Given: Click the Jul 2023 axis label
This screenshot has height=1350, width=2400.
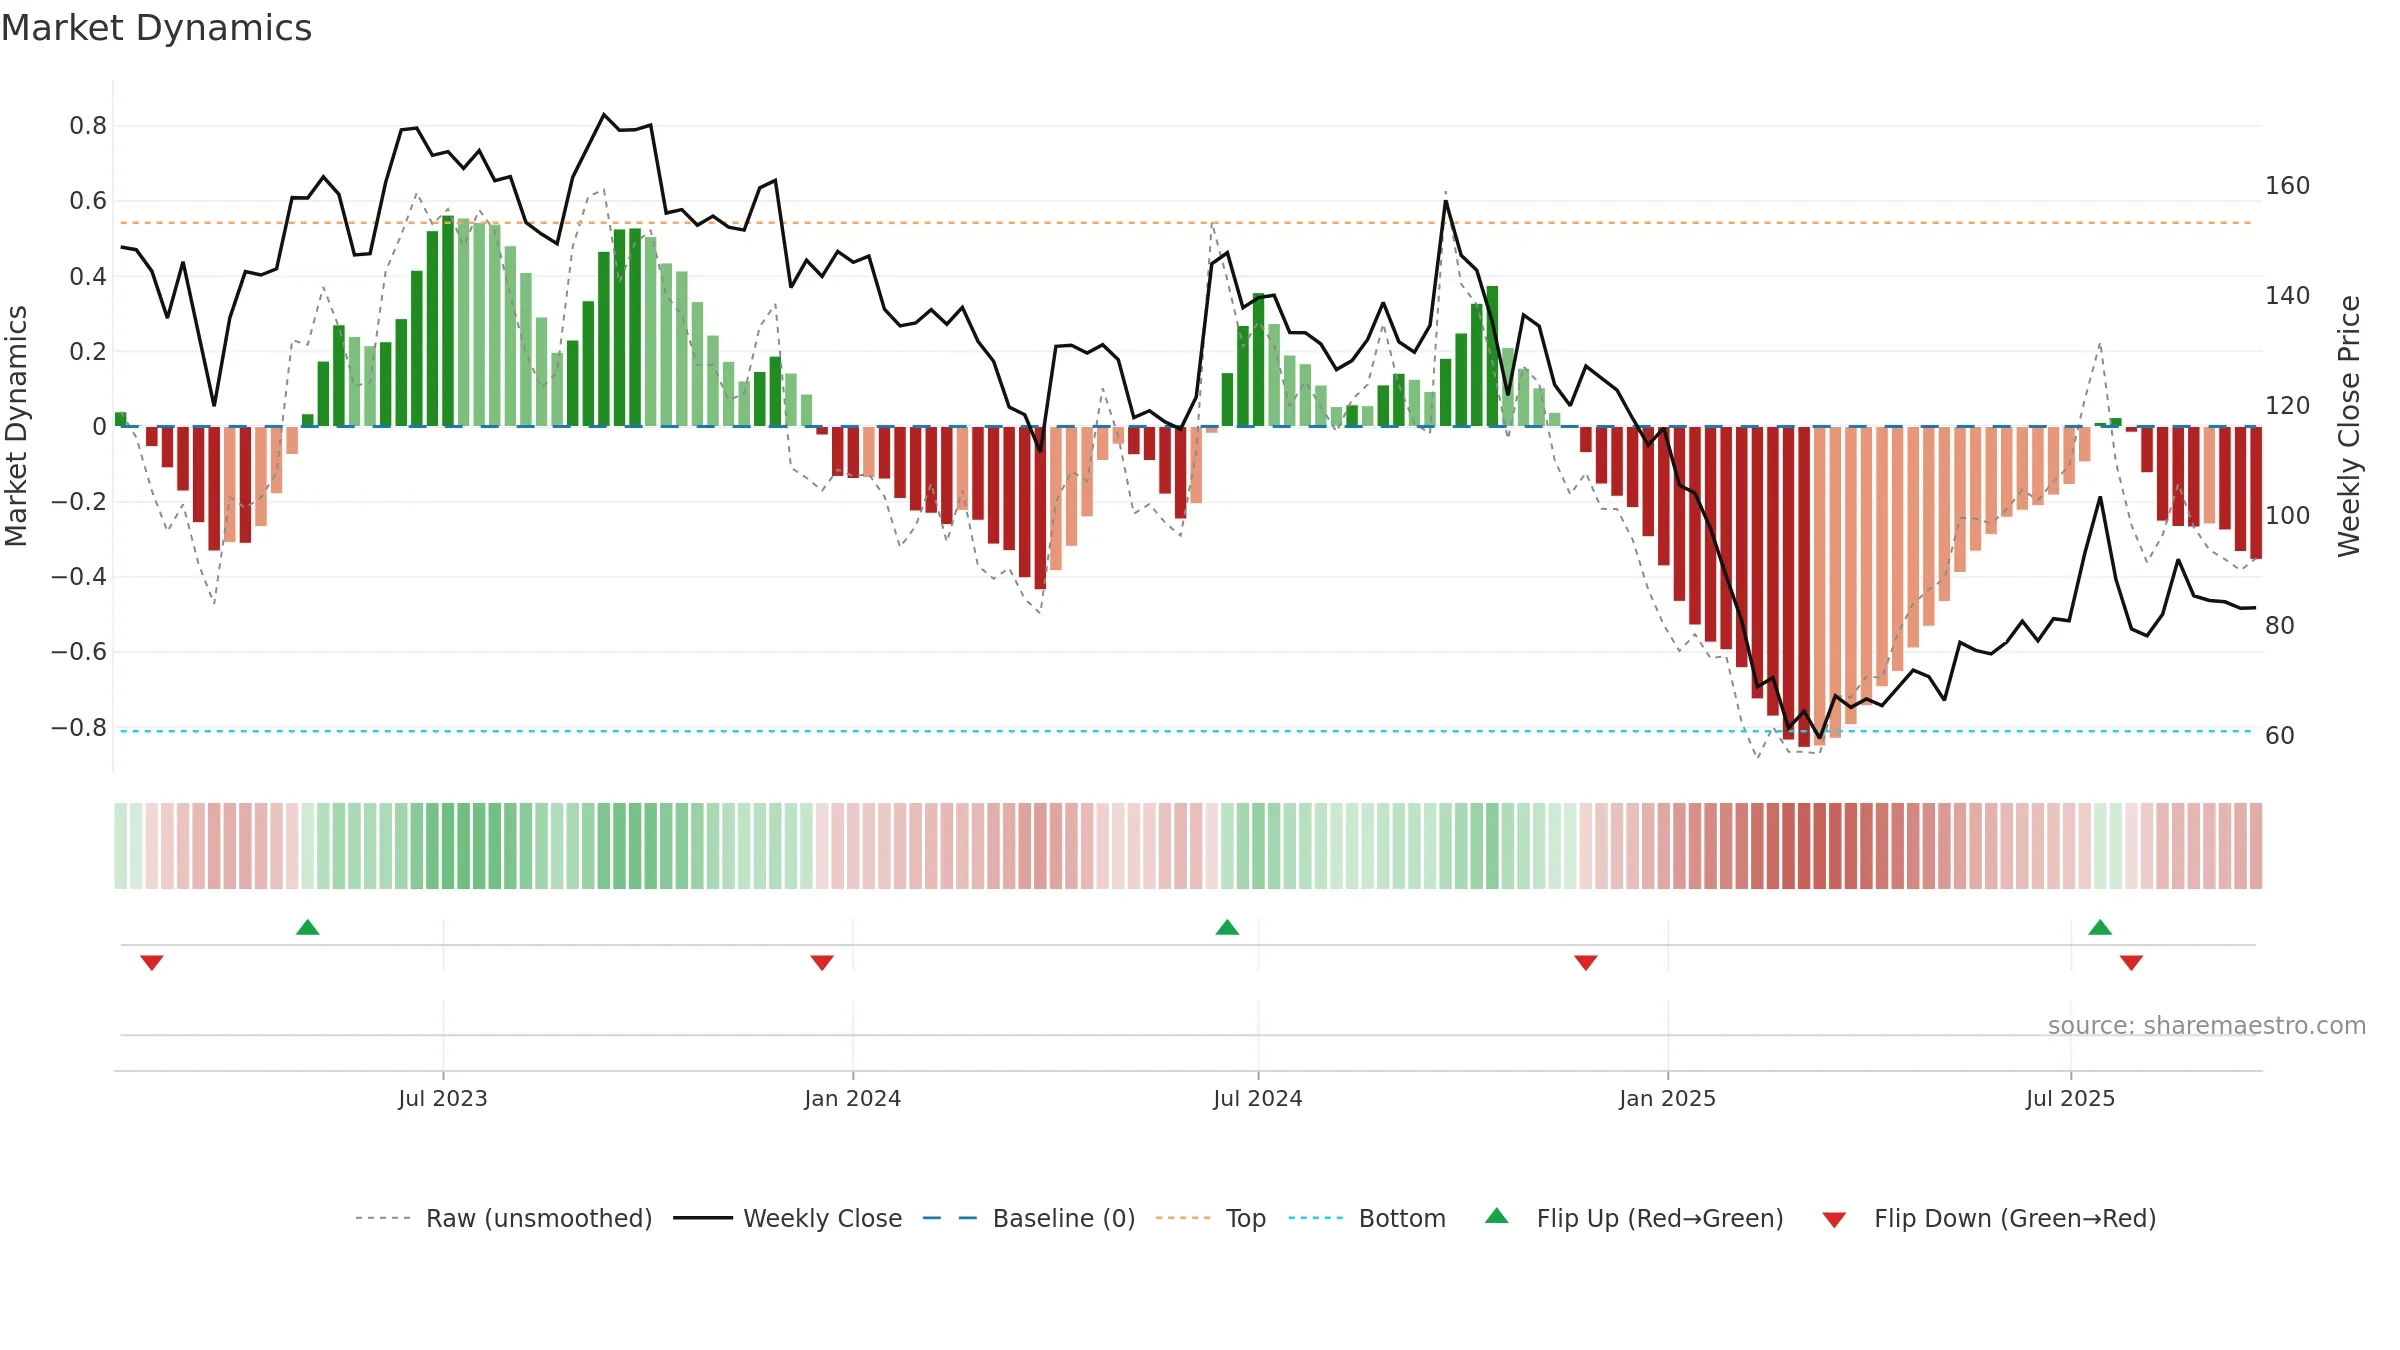Looking at the screenshot, I should 443,1098.
